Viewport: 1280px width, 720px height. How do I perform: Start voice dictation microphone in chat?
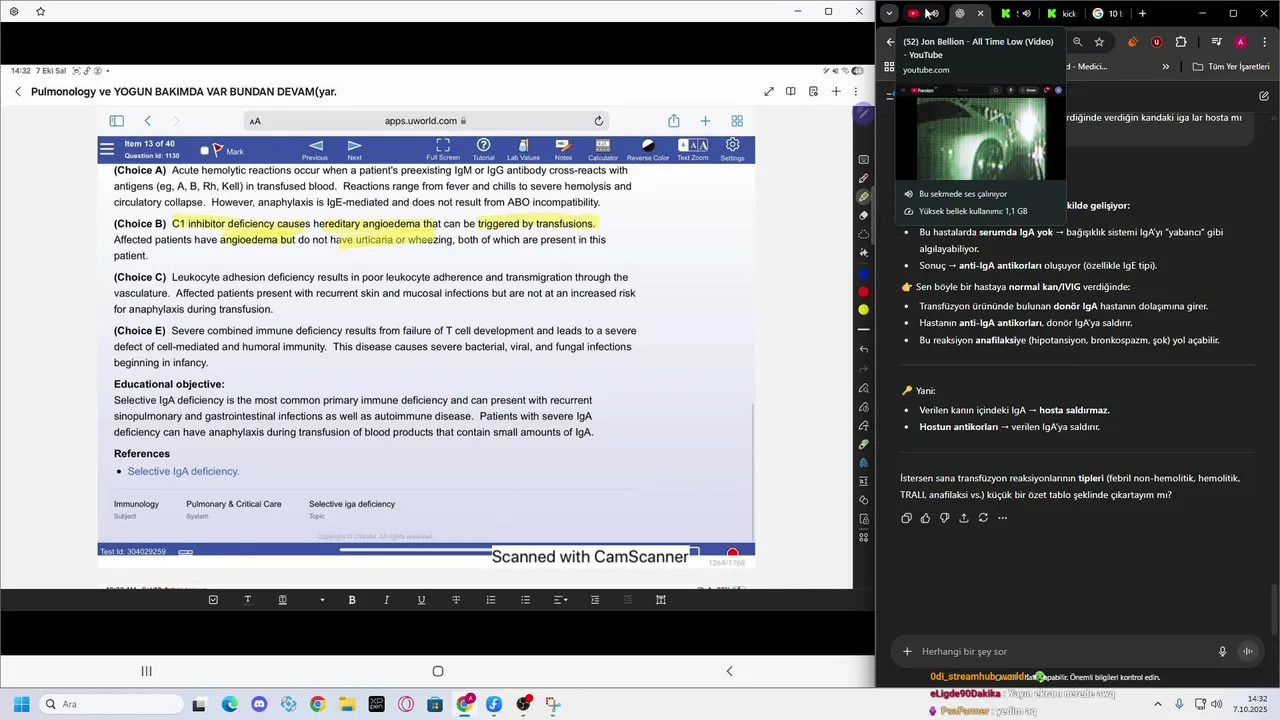click(x=1222, y=651)
